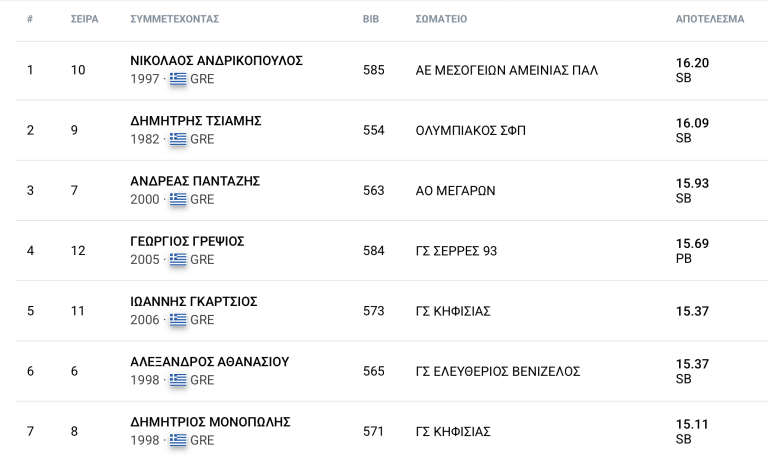Select club ΓΣ ΣΕΡΡΕΣ 93
Image resolution: width=768 pixels, height=461 pixels.
[x=456, y=251]
